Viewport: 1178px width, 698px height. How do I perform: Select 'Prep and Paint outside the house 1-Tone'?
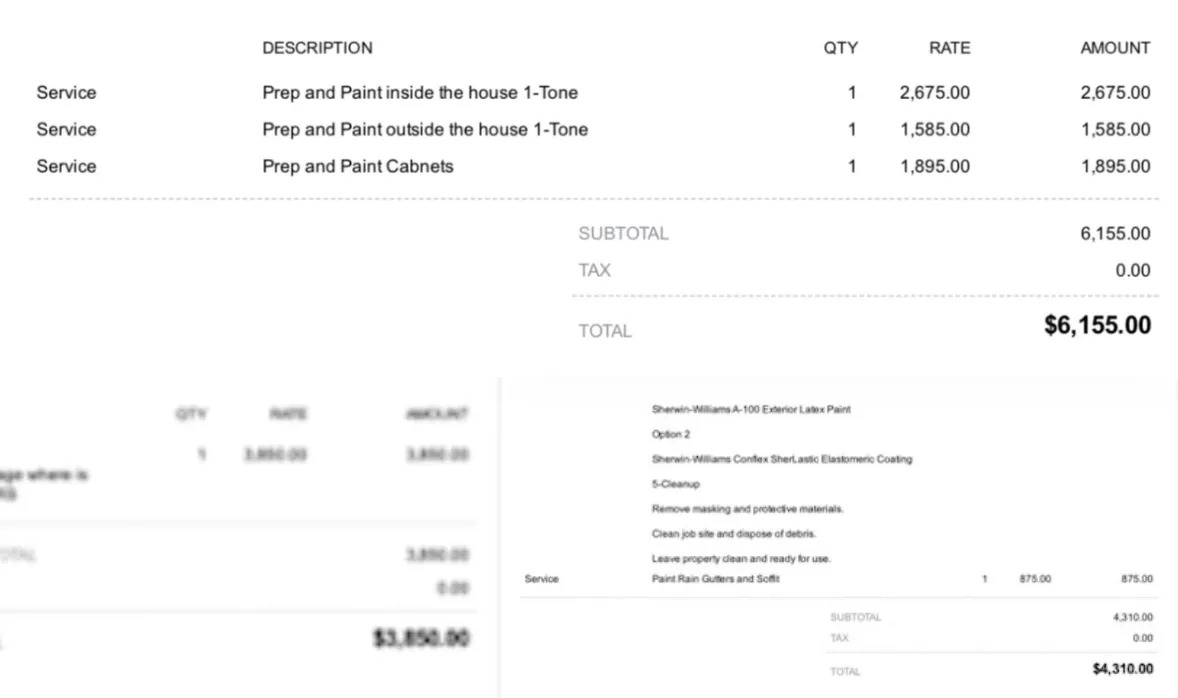coord(424,129)
